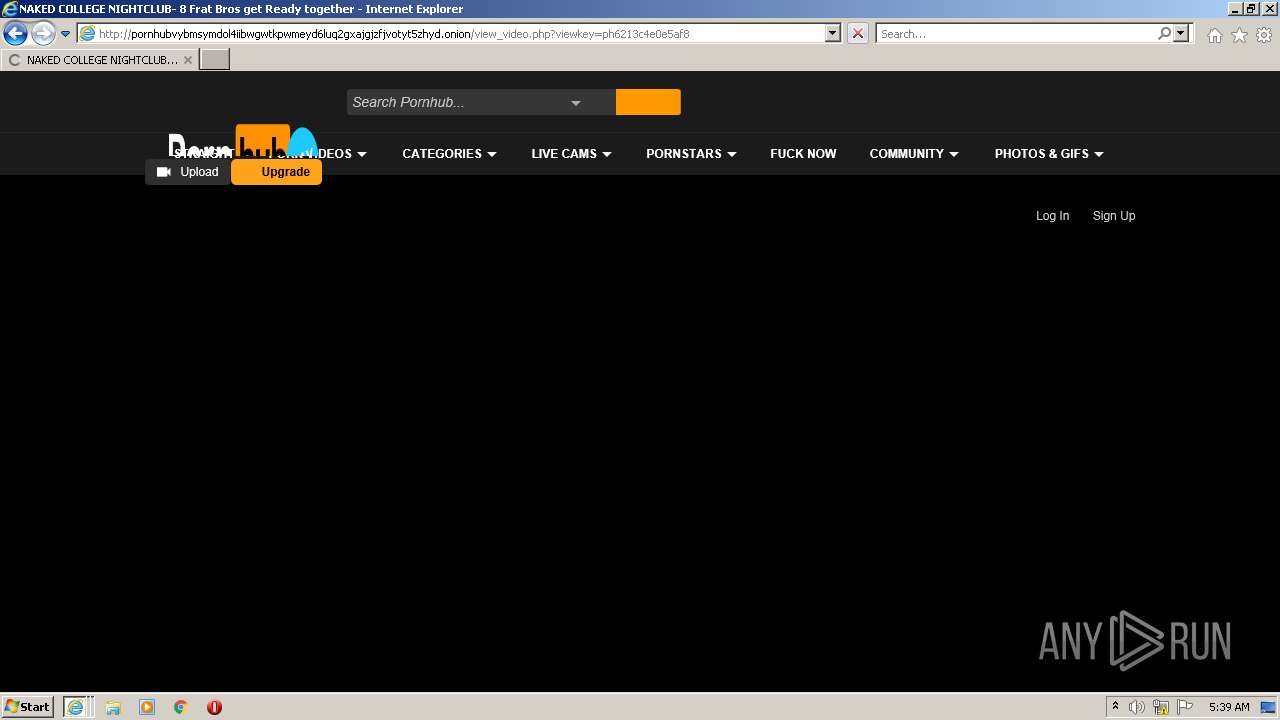Open the search provider dropdown
Image resolution: width=1280 pixels, height=720 pixels.
click(1181, 33)
